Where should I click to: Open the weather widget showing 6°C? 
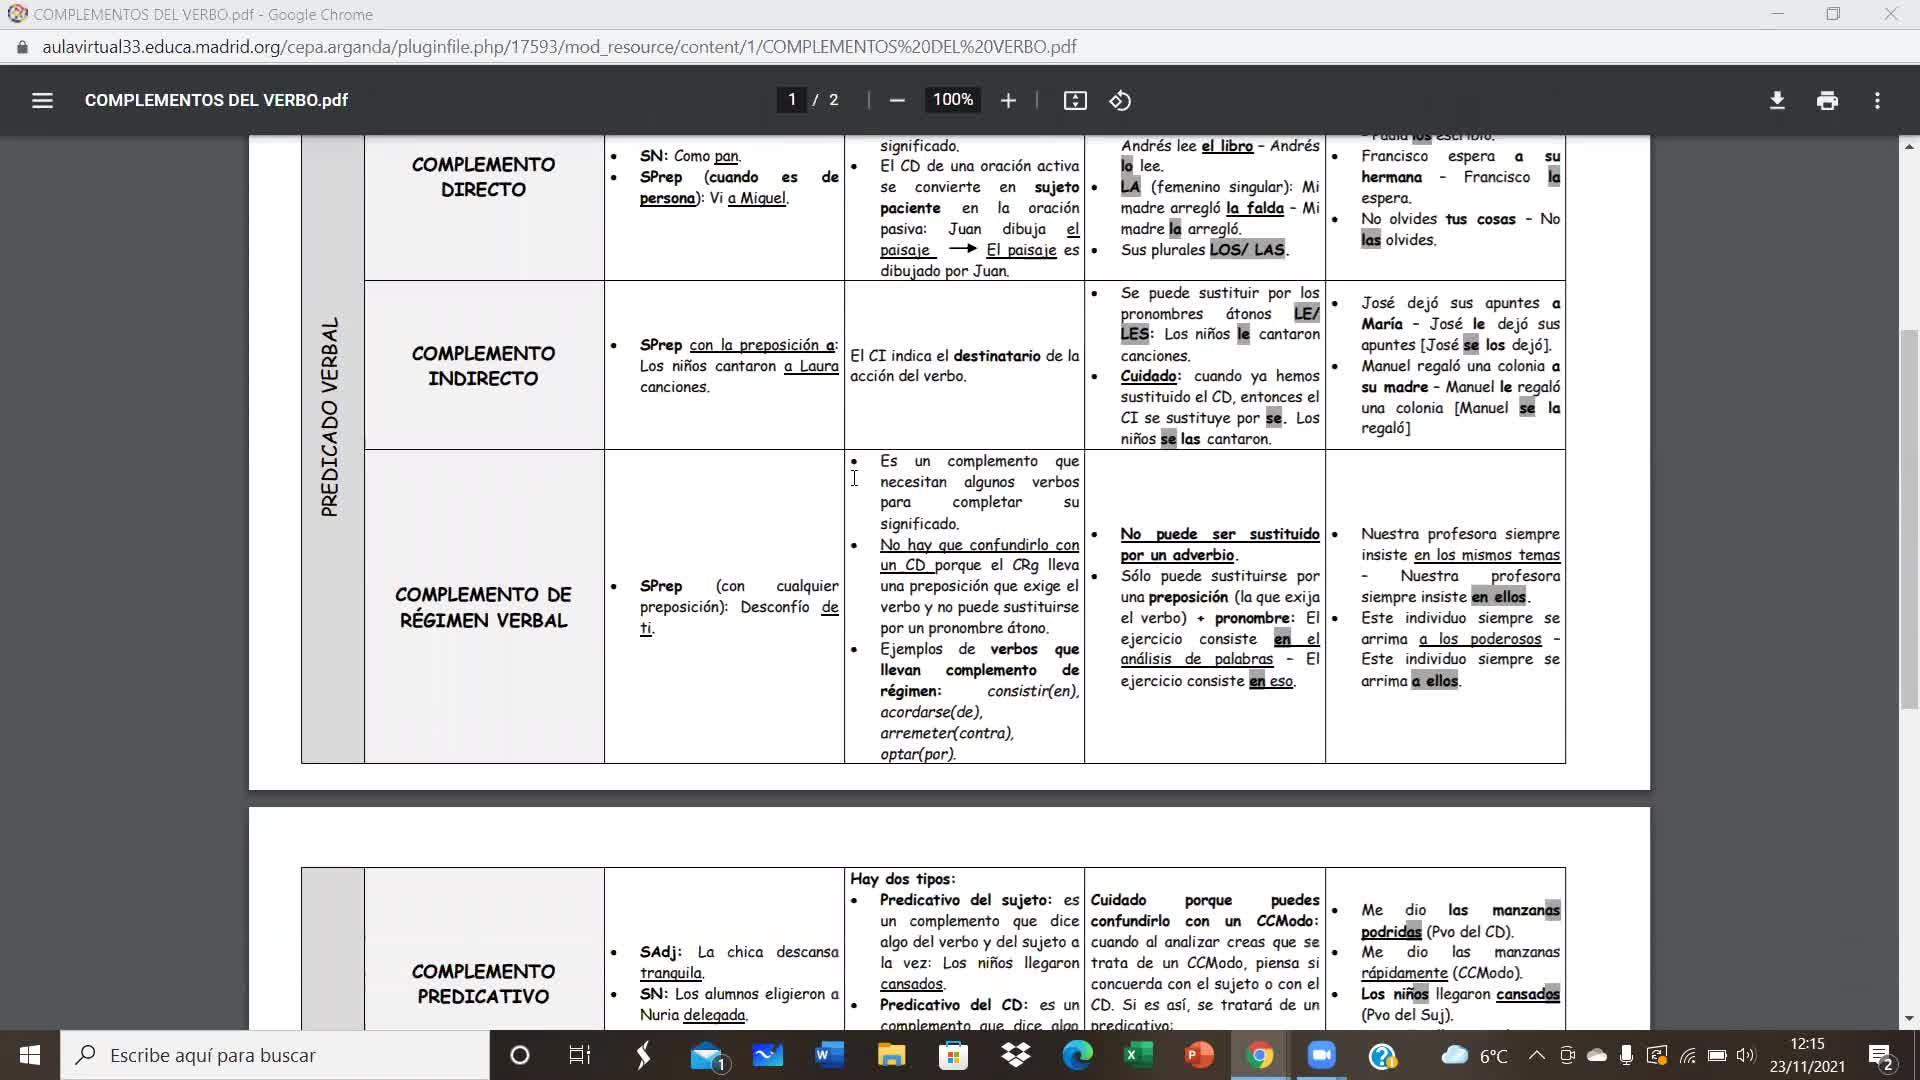click(1474, 1055)
